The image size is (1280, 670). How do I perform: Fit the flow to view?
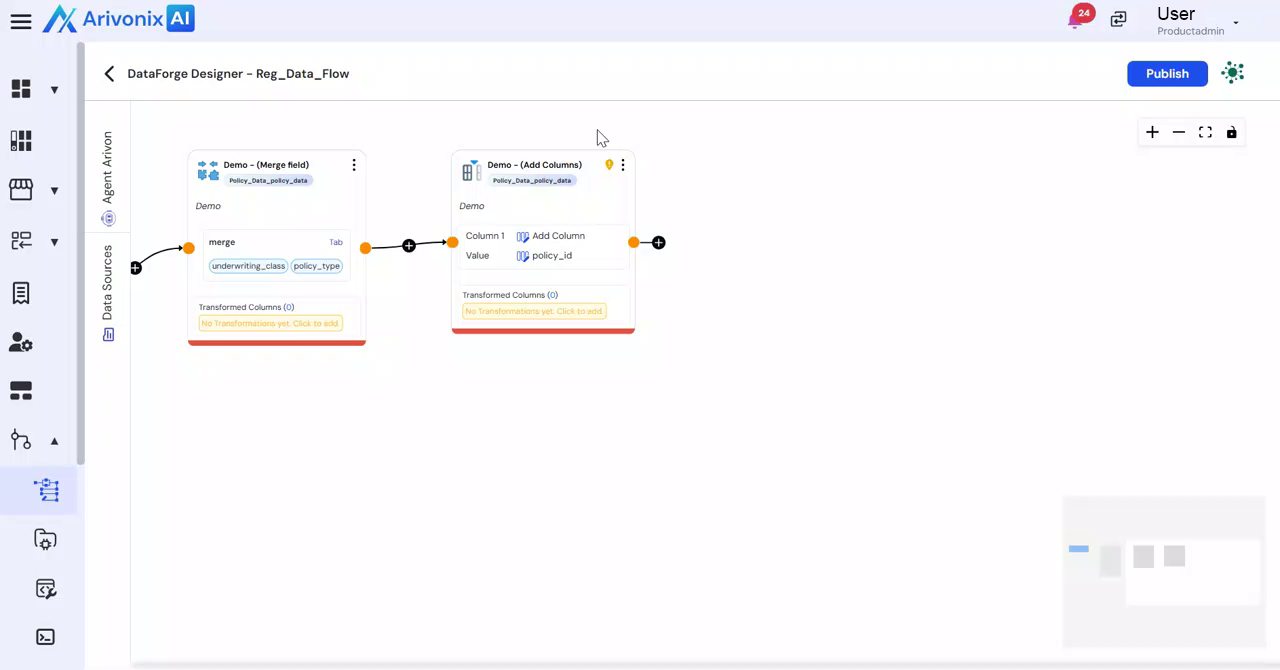[x=1205, y=132]
